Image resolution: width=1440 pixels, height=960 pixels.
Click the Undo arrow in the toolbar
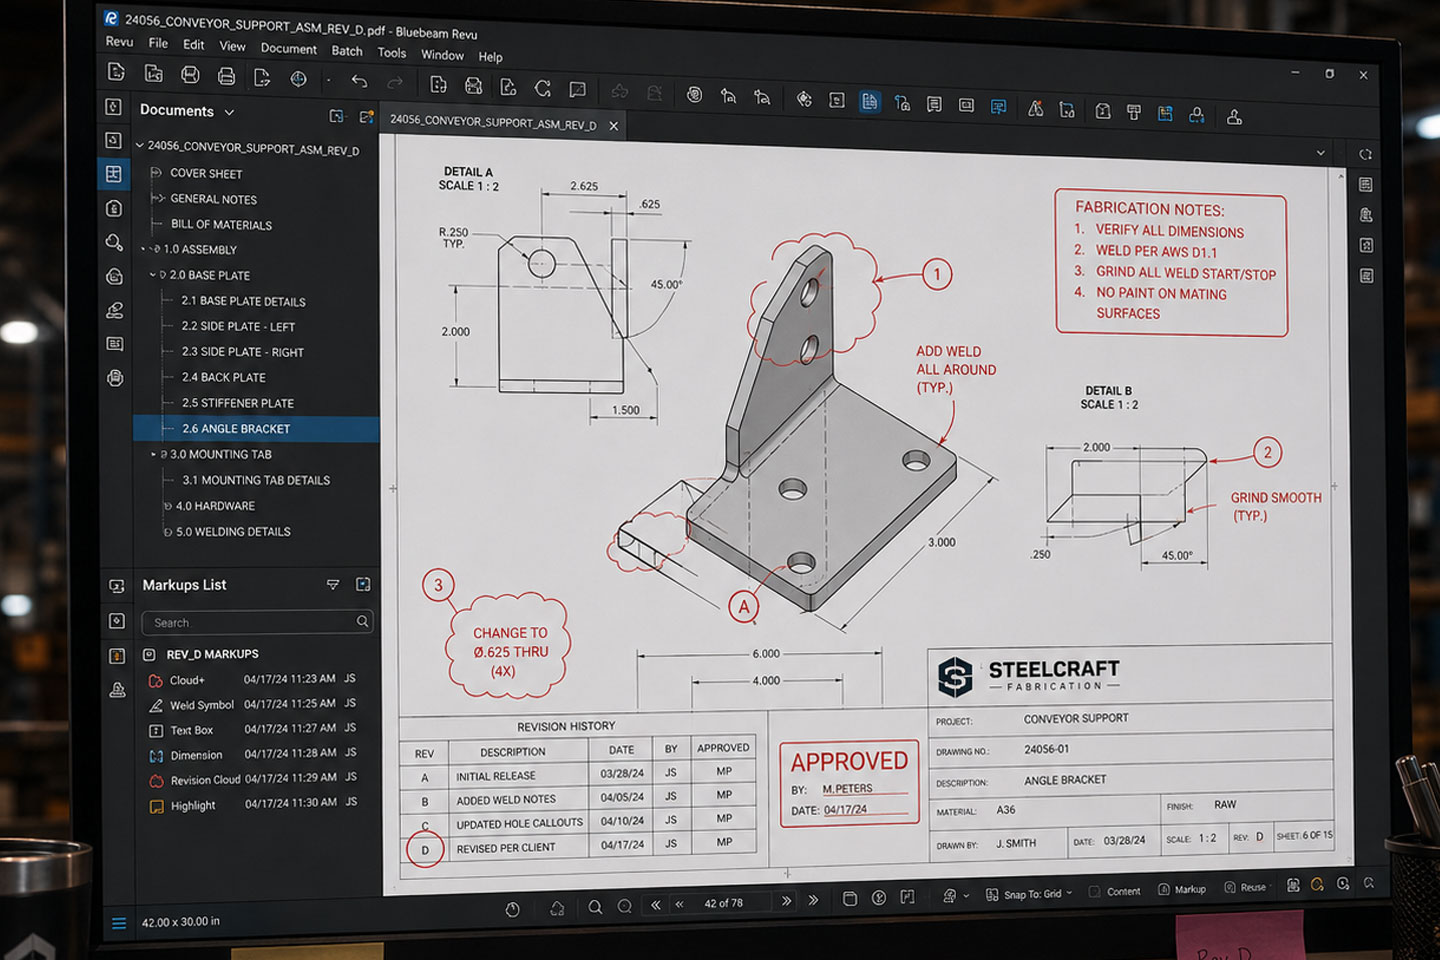(360, 82)
